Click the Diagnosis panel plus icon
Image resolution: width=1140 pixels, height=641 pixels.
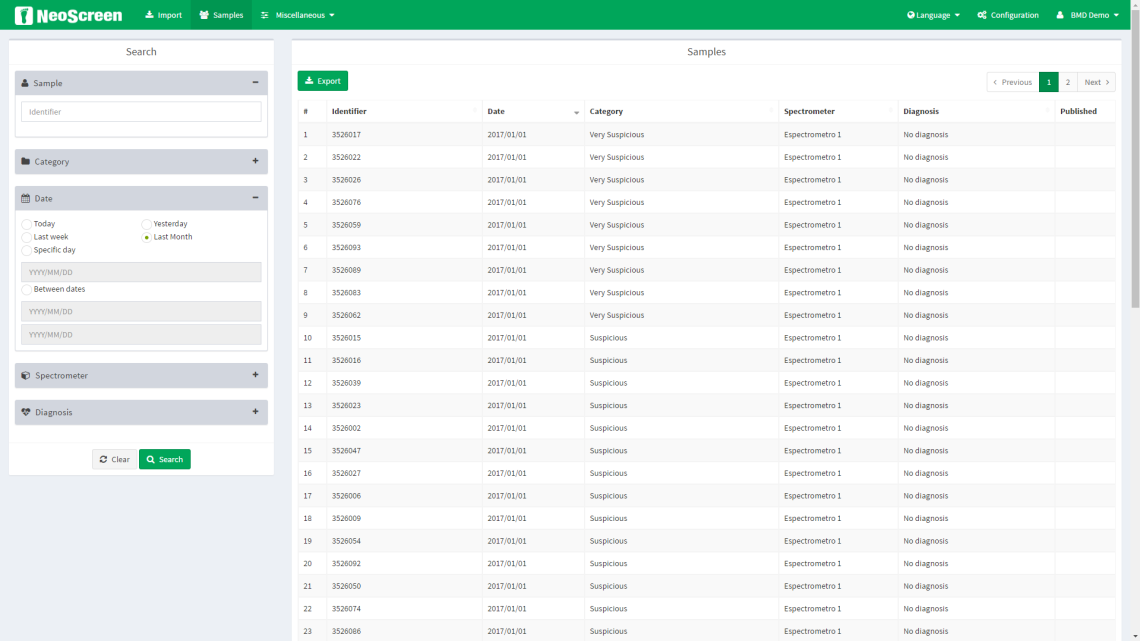click(255, 411)
